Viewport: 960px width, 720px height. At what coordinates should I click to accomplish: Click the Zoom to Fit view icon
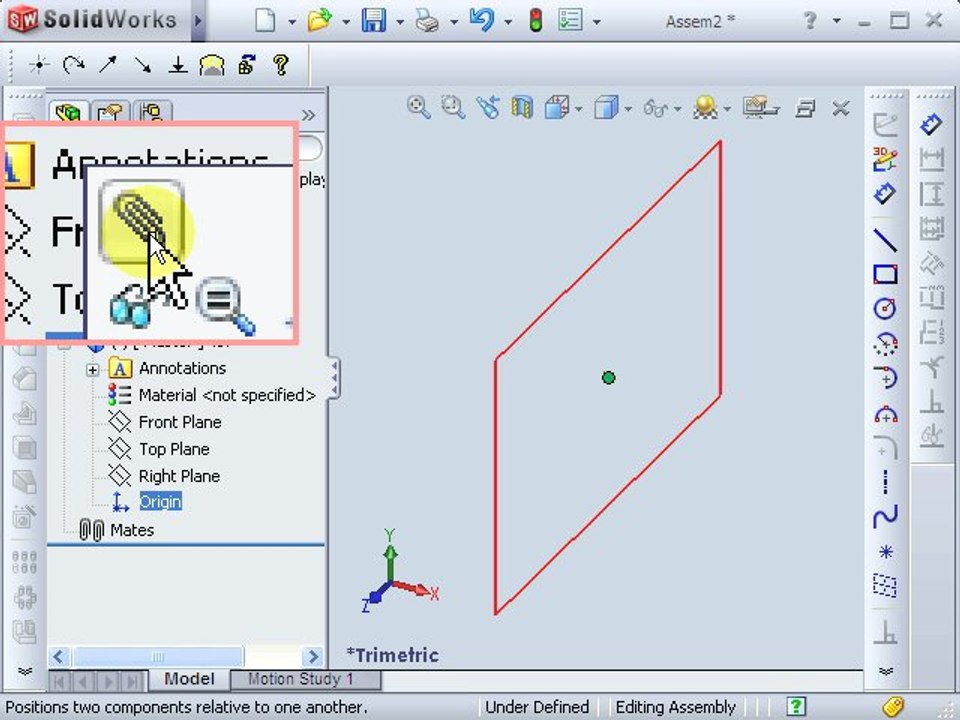[418, 108]
